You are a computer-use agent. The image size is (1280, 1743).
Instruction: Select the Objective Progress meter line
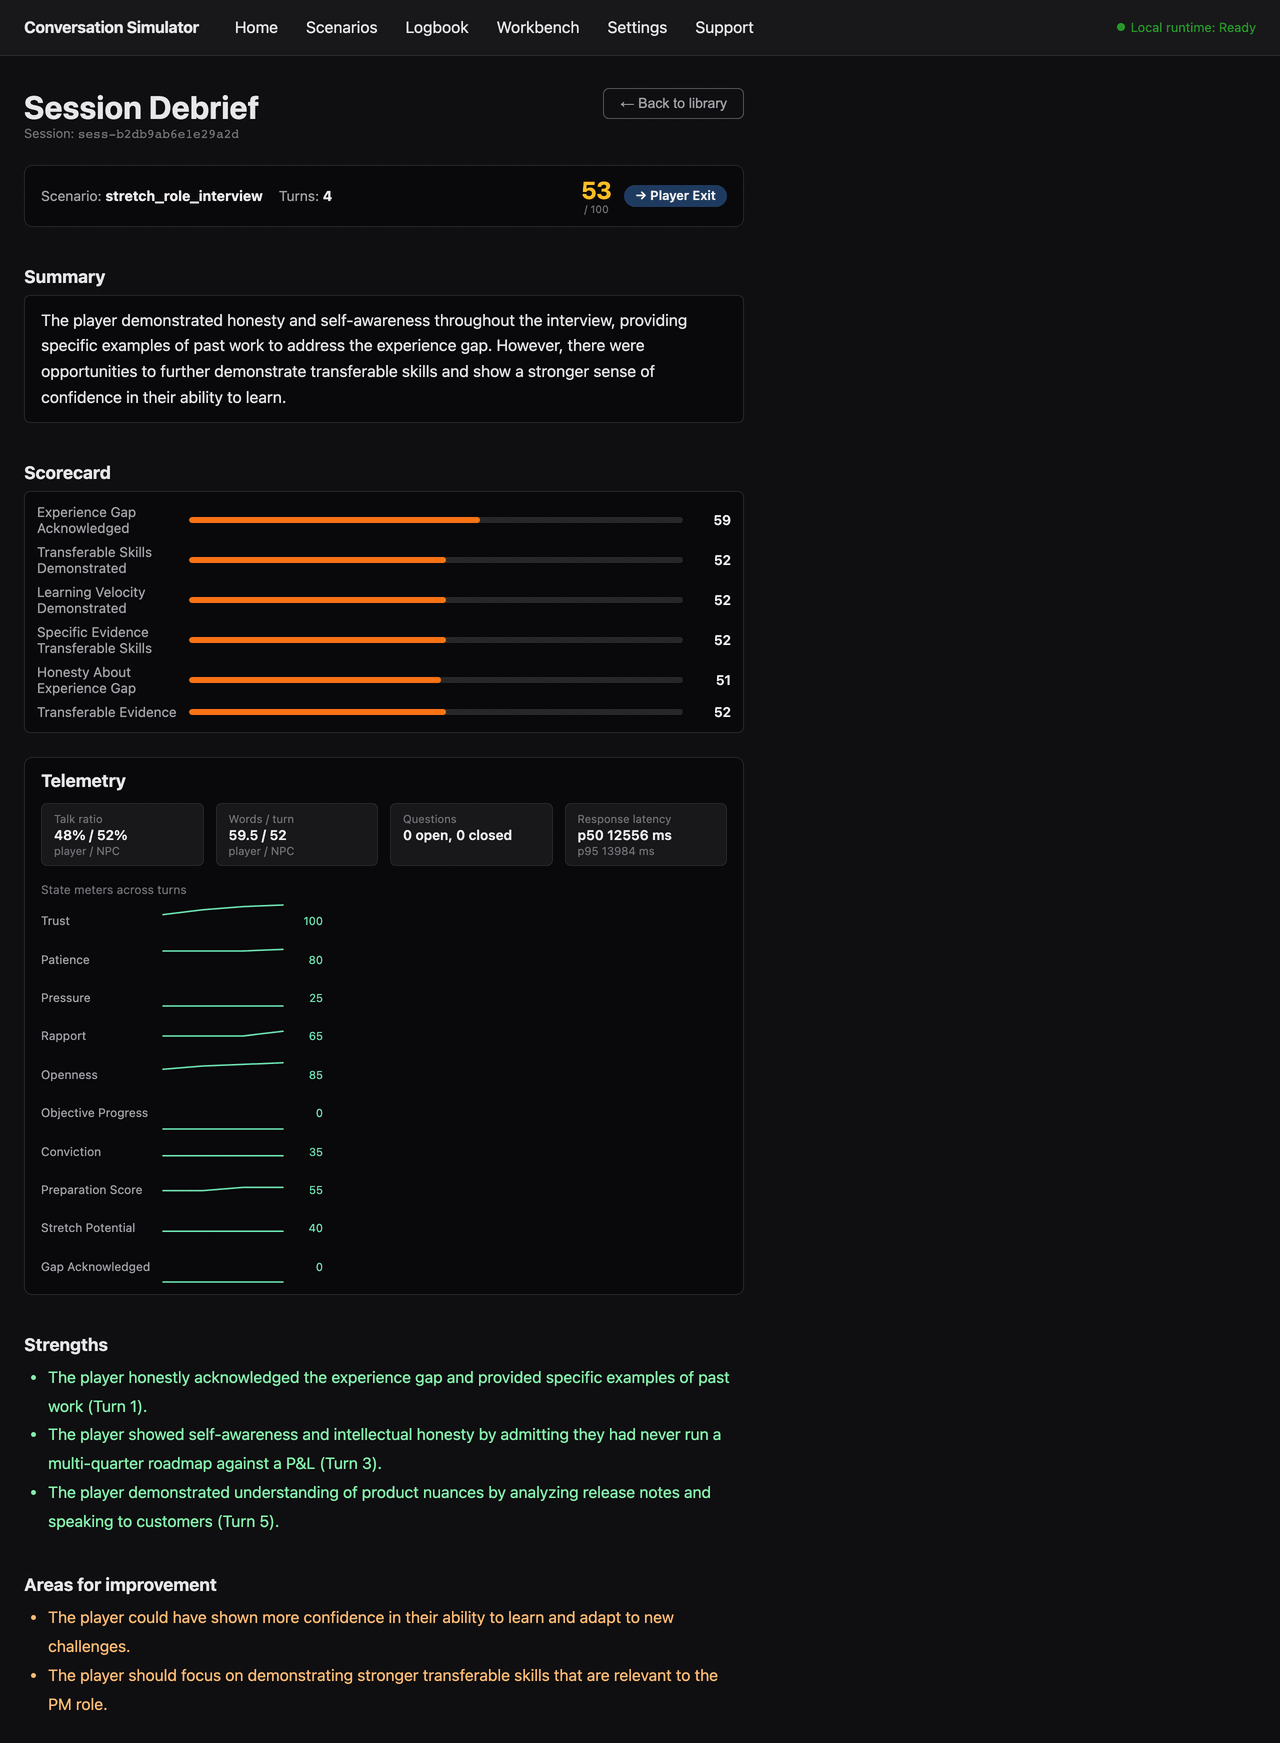coord(223,1128)
